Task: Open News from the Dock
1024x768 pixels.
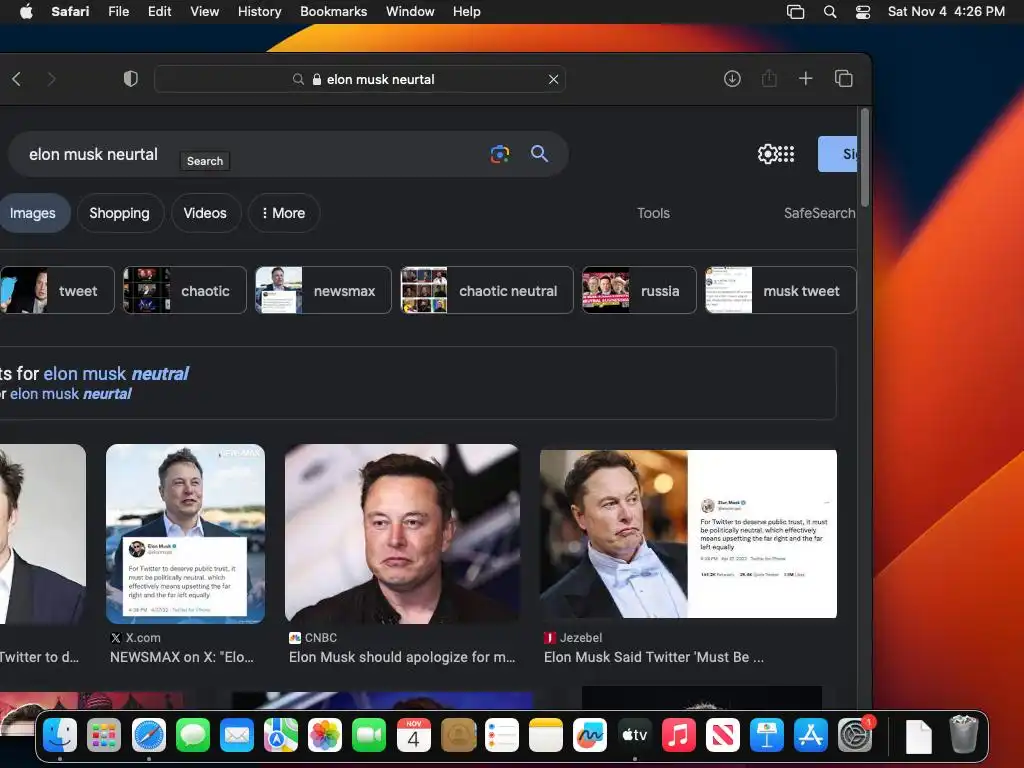Action: click(x=722, y=735)
